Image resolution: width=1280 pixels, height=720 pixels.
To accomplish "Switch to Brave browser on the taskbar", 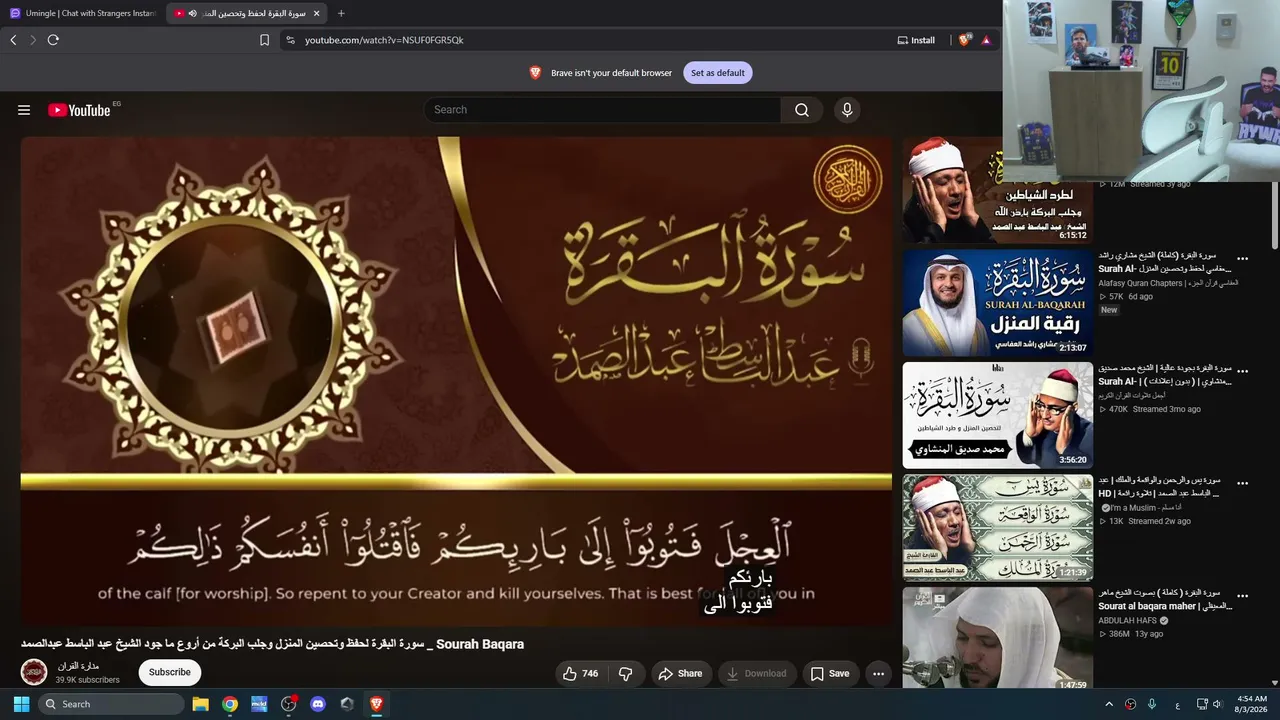I will (376, 704).
